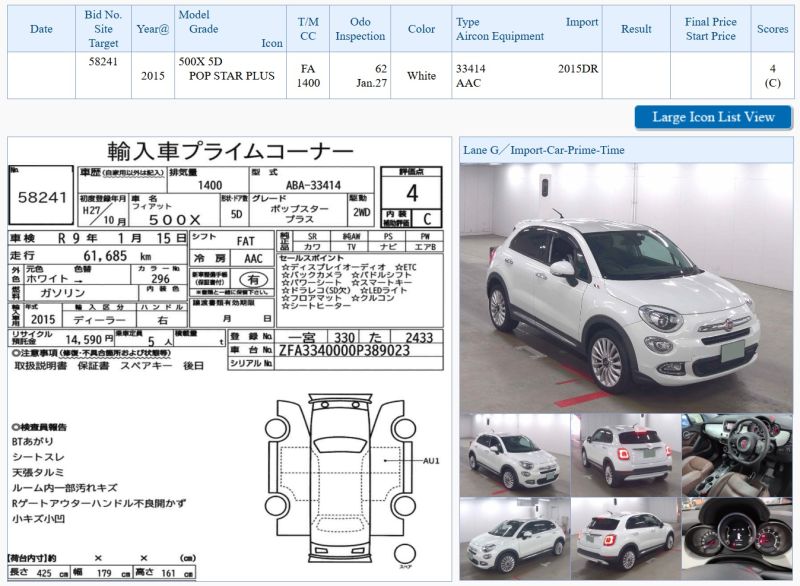Click the score 4 (C) cell
Viewport: 800px width, 586px height.
click(772, 75)
